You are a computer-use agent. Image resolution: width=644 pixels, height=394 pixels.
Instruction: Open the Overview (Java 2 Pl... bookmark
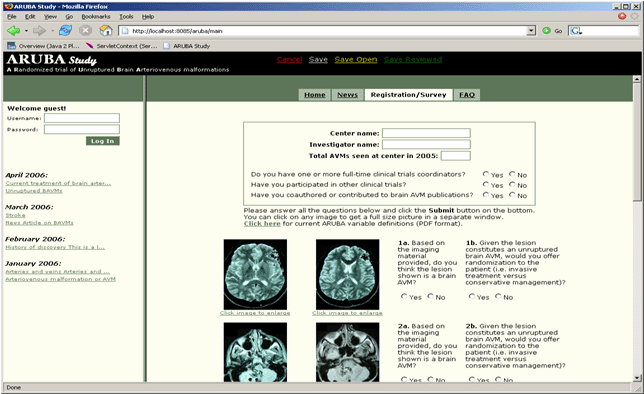(43, 46)
